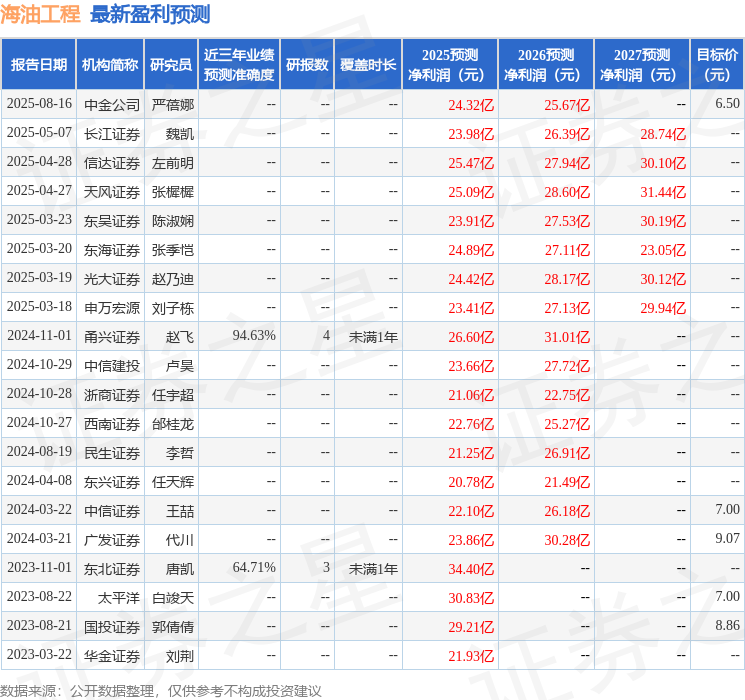Click the 覆盖时长 column header
The height and width of the screenshot is (700, 745).
coord(368,65)
